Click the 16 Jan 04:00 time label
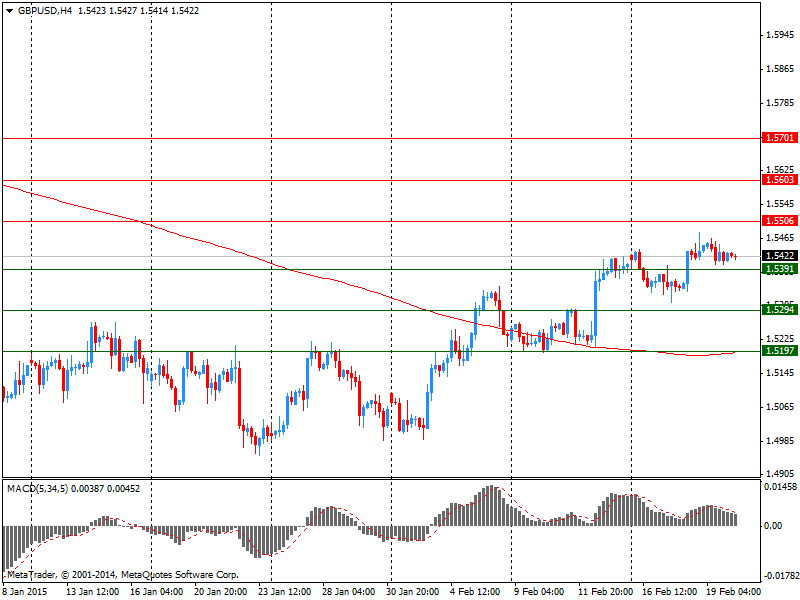800x600 pixels. [157, 592]
